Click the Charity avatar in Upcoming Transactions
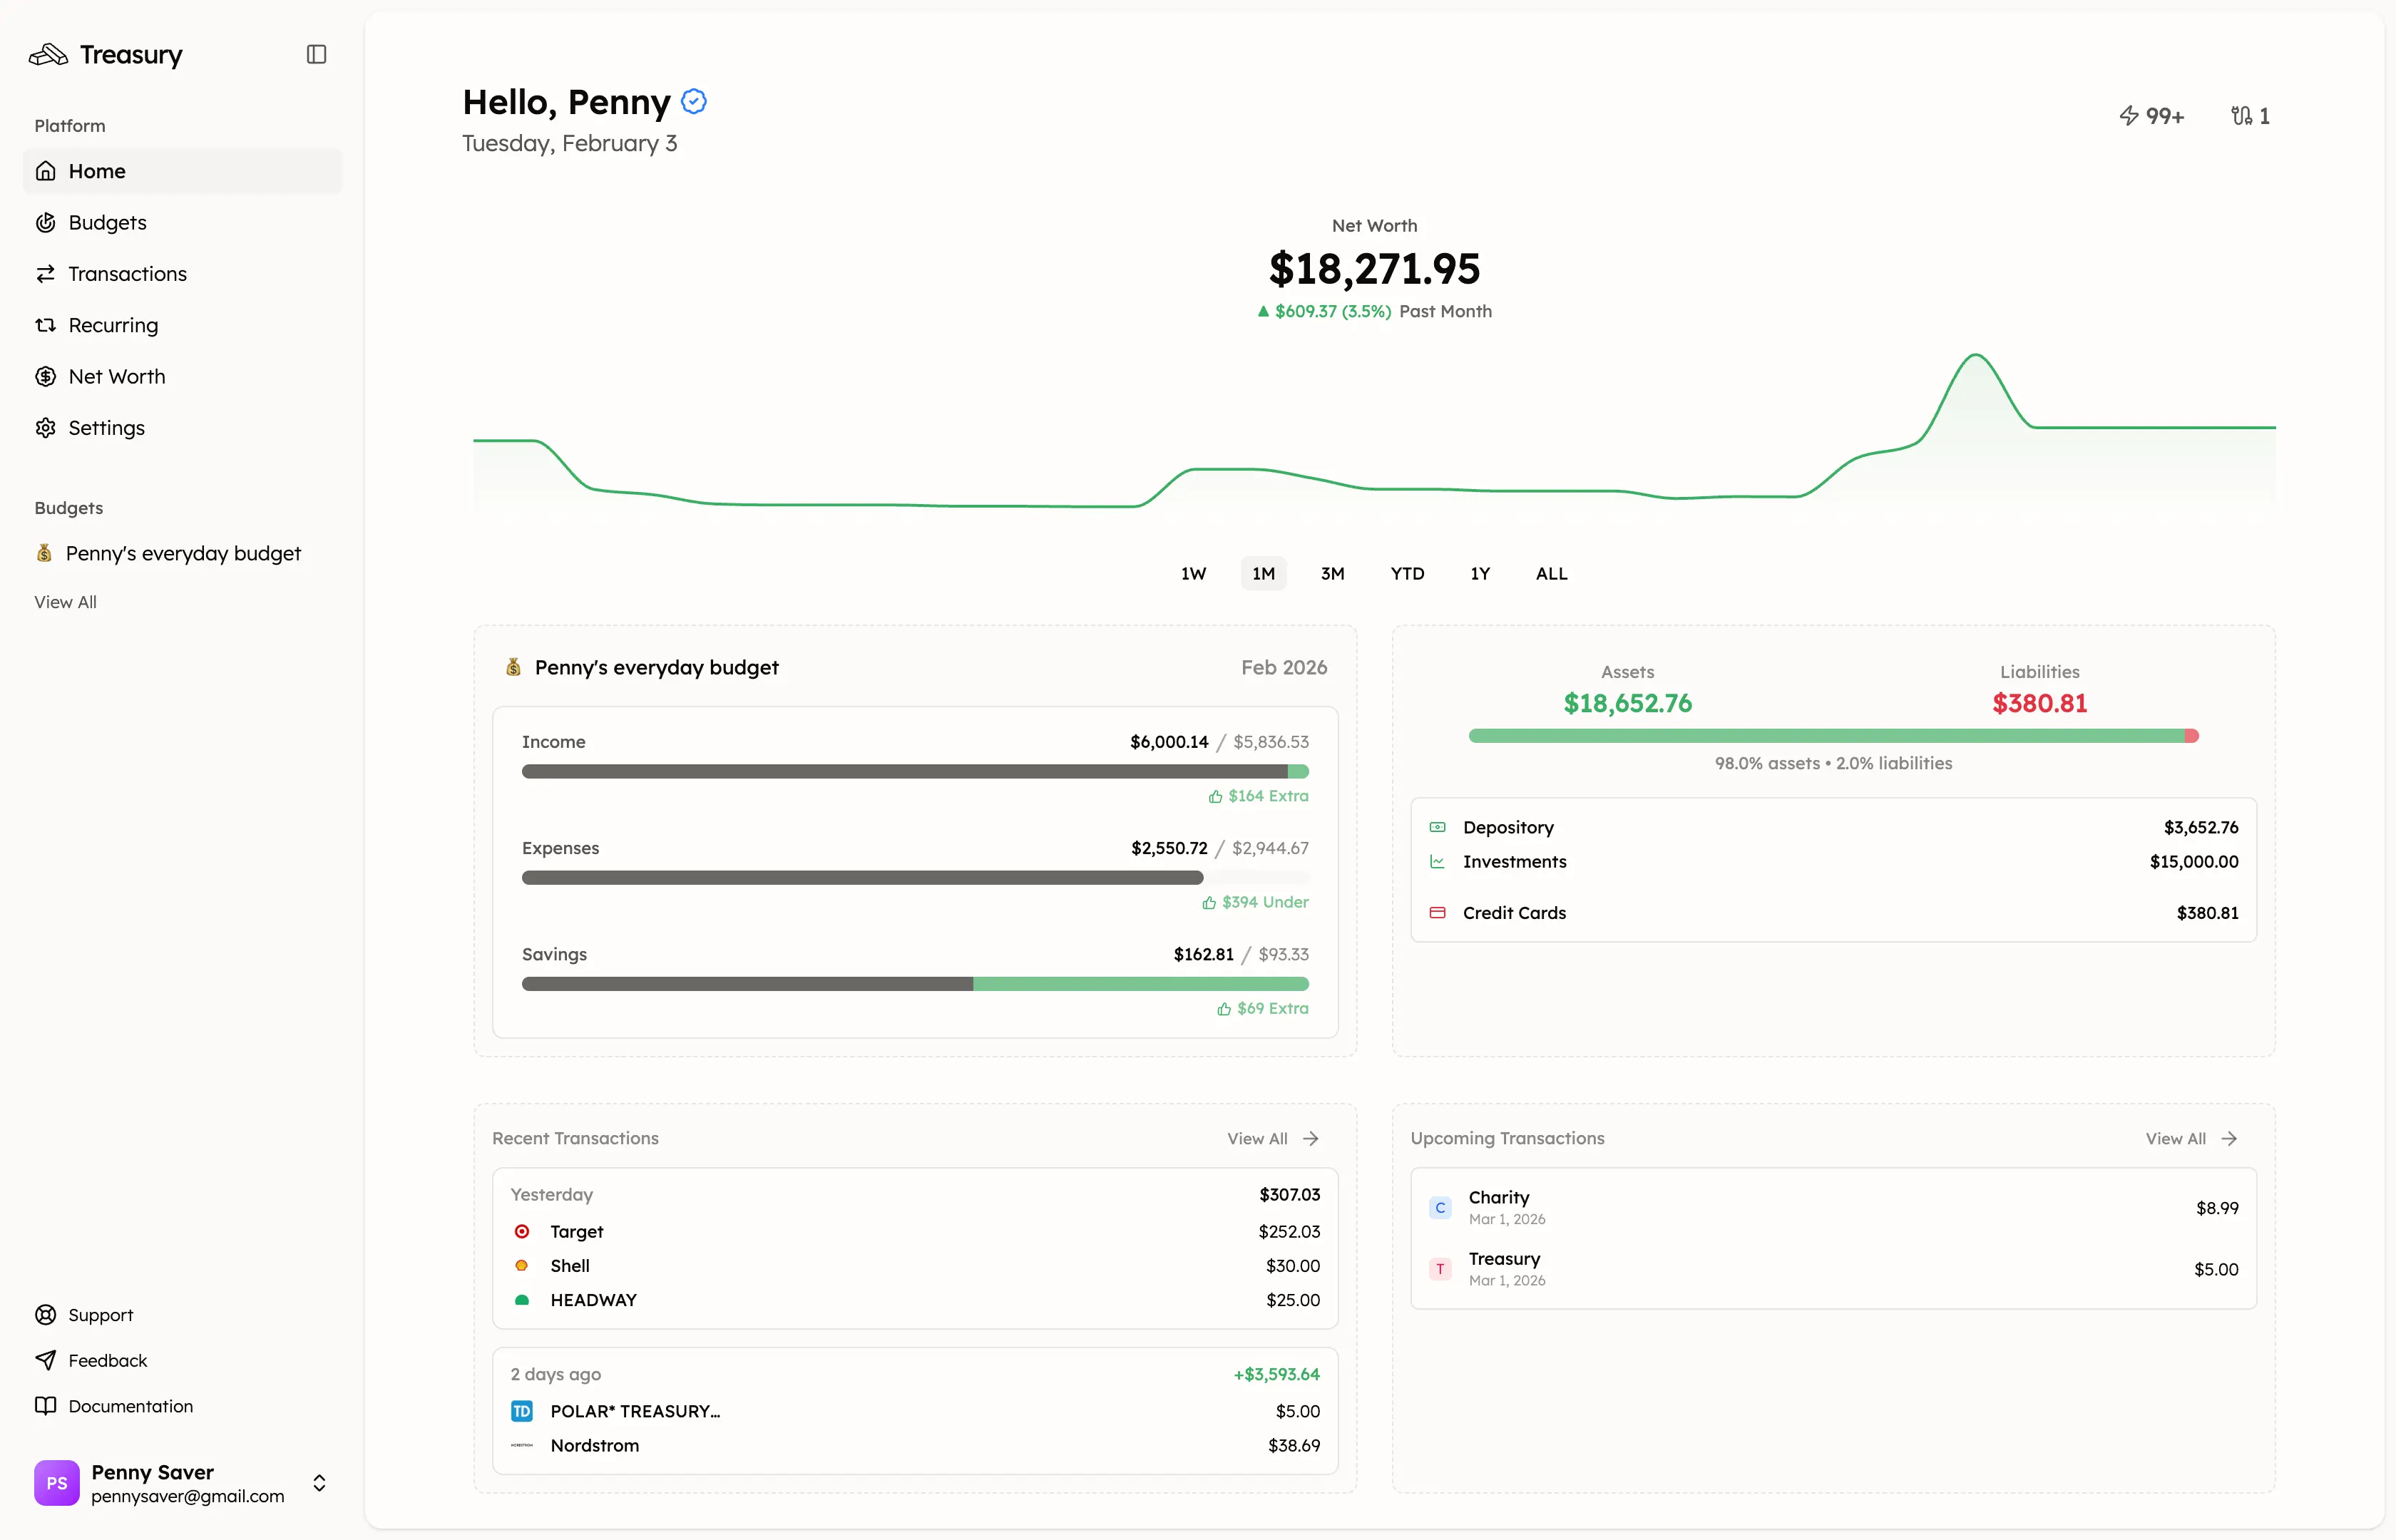Viewport: 2396px width, 1540px height. pos(1440,1207)
